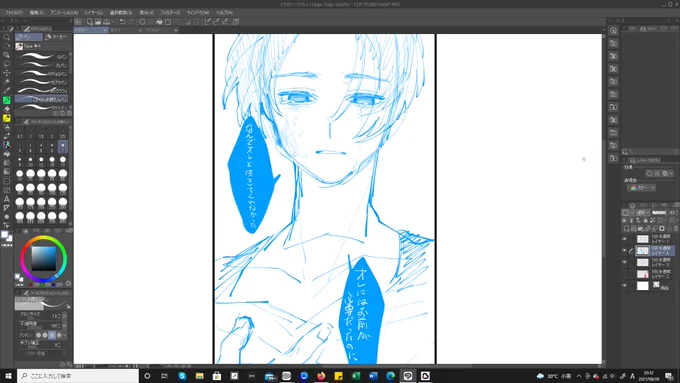The image size is (680, 383).
Task: Hide レイヤー3 using its eye icon
Action: [624, 262]
